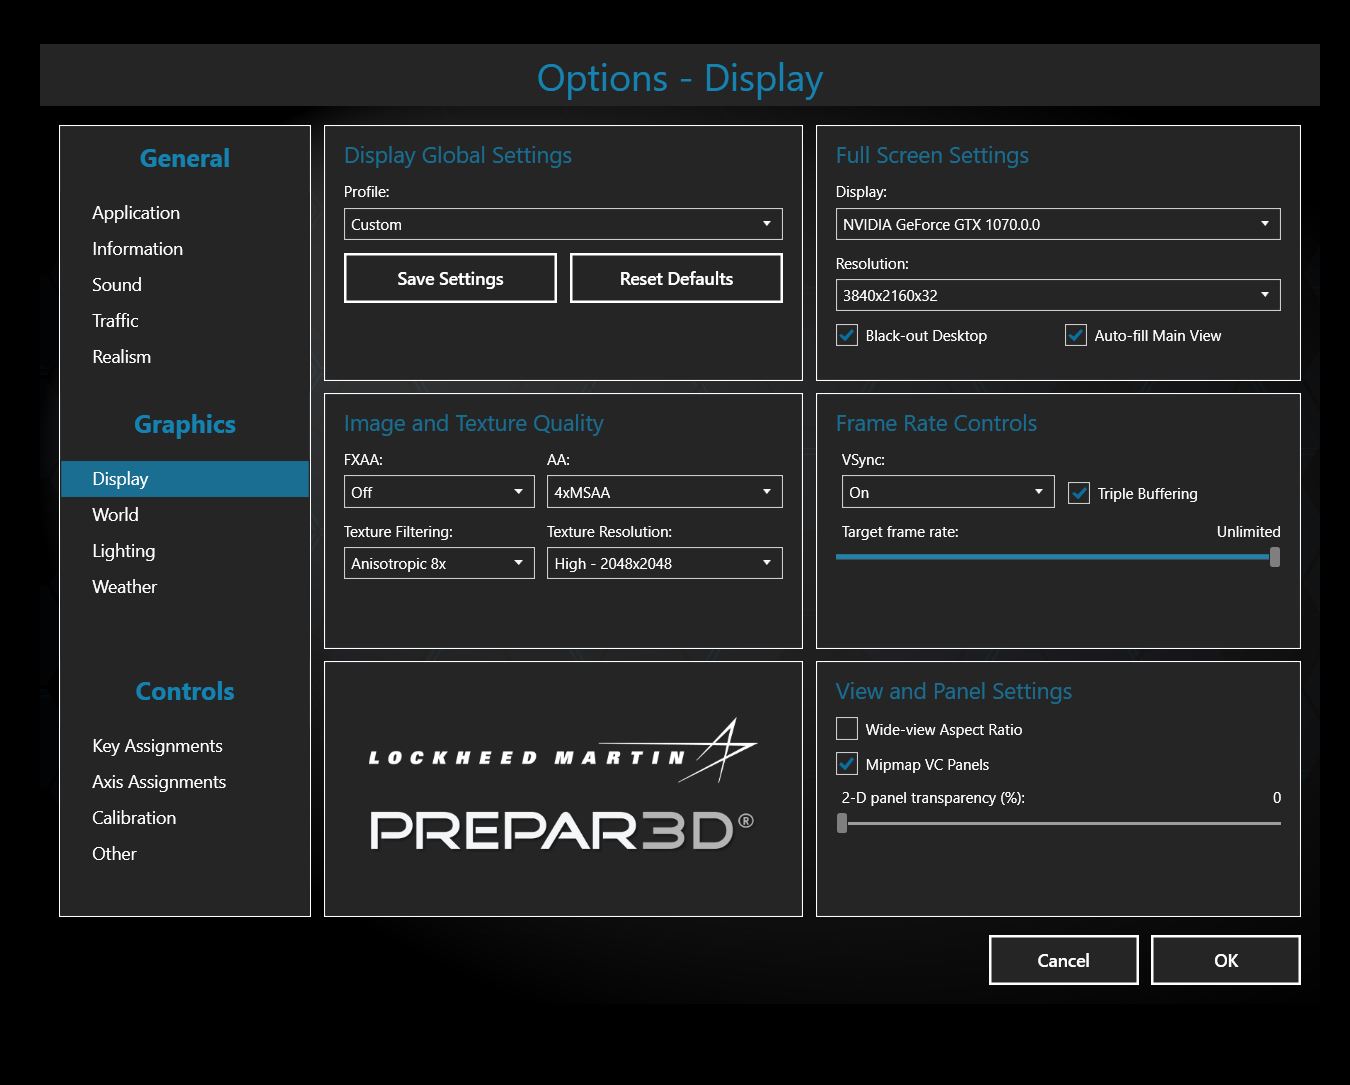
Task: Open the Texture Filtering dropdown
Action: pos(439,563)
